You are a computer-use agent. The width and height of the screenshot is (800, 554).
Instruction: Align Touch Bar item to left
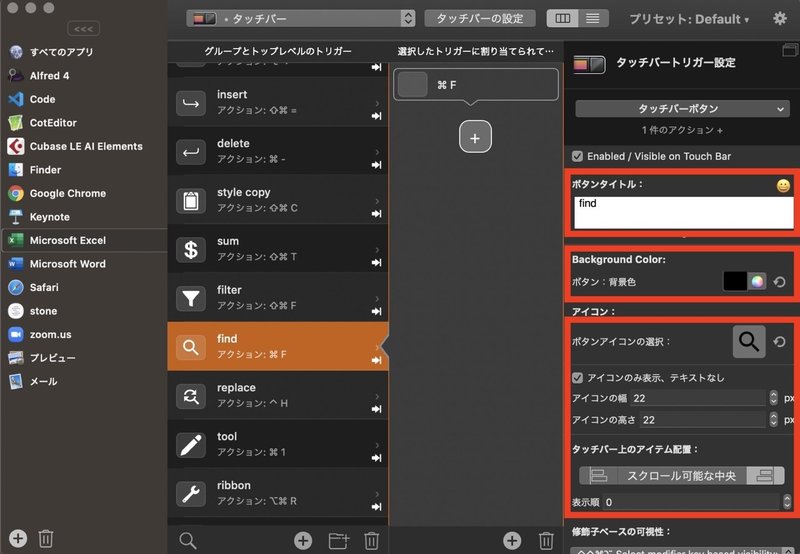pyautogui.click(x=597, y=475)
